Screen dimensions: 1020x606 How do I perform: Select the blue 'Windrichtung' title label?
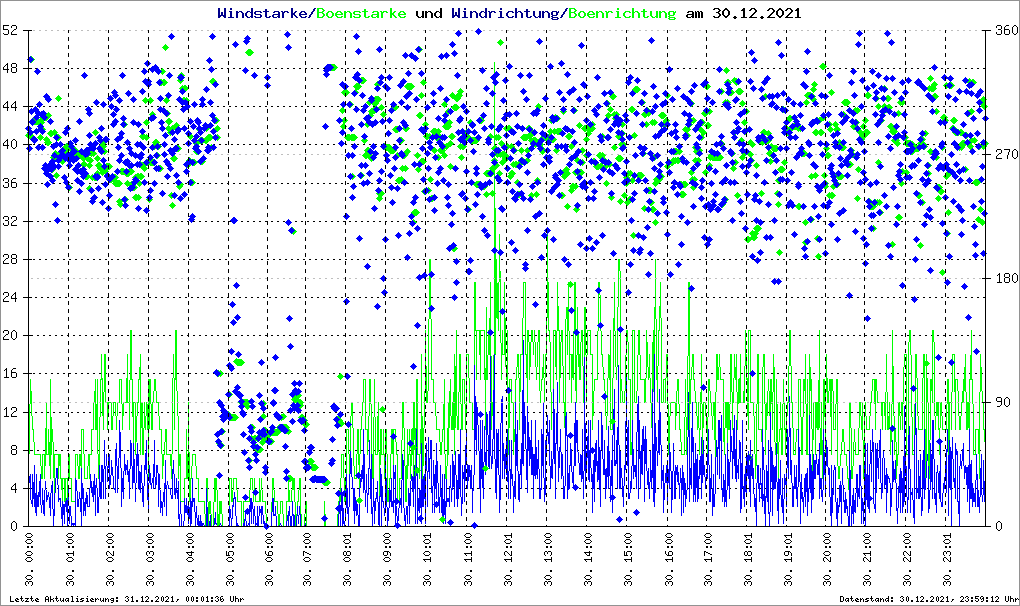point(506,13)
